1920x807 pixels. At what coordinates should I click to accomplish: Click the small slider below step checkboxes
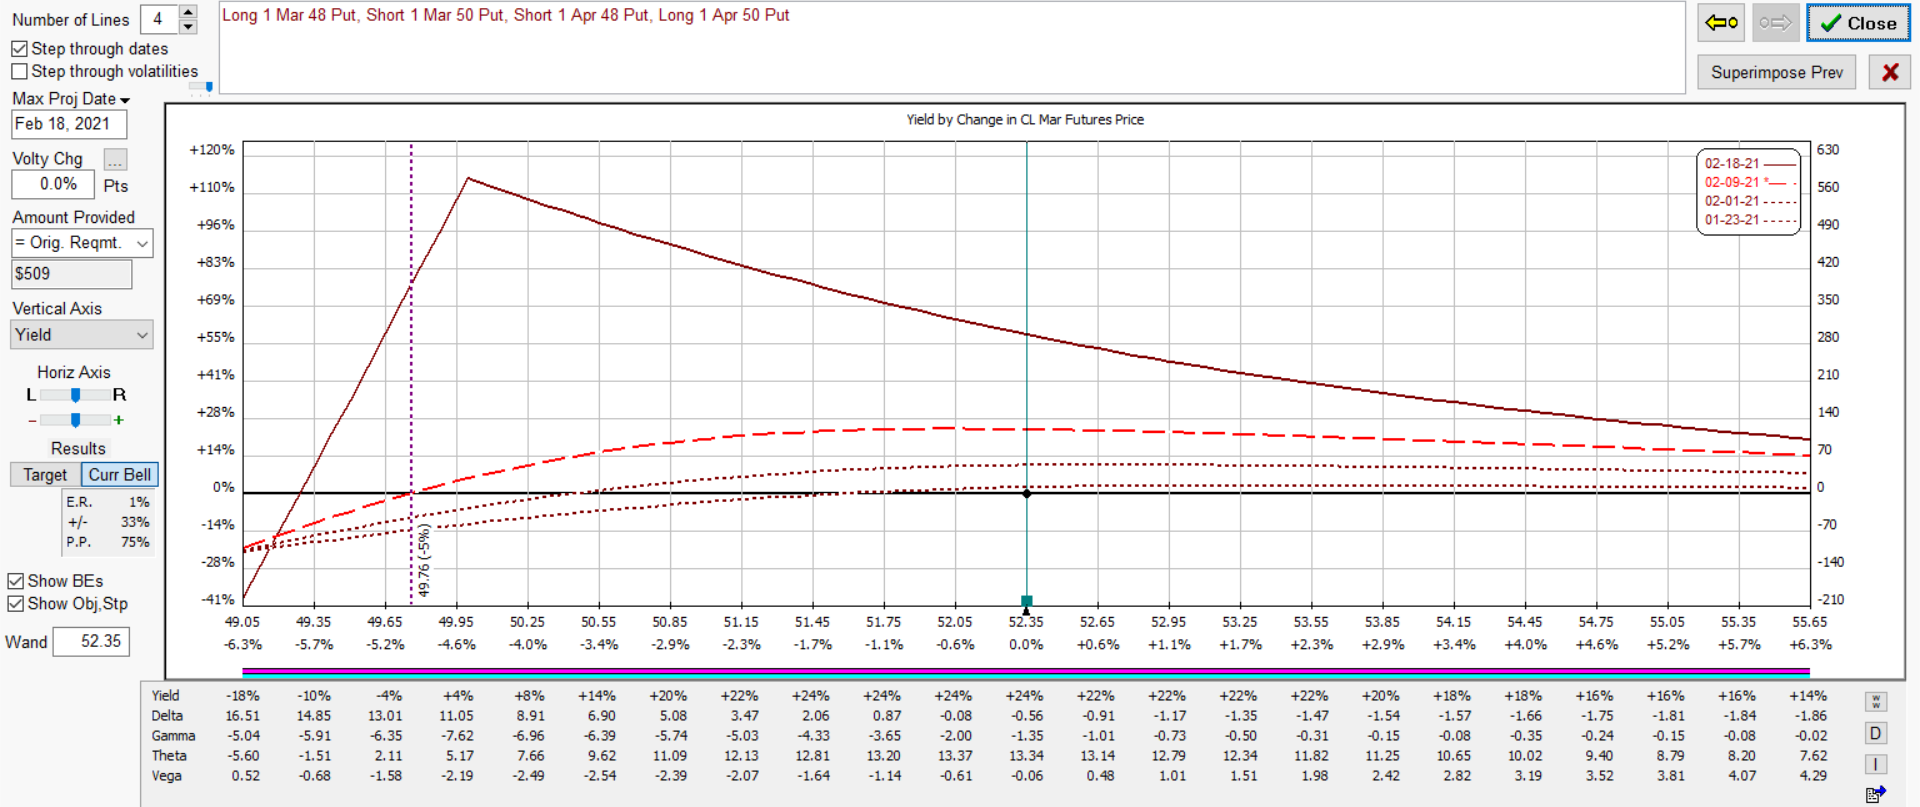(x=202, y=87)
